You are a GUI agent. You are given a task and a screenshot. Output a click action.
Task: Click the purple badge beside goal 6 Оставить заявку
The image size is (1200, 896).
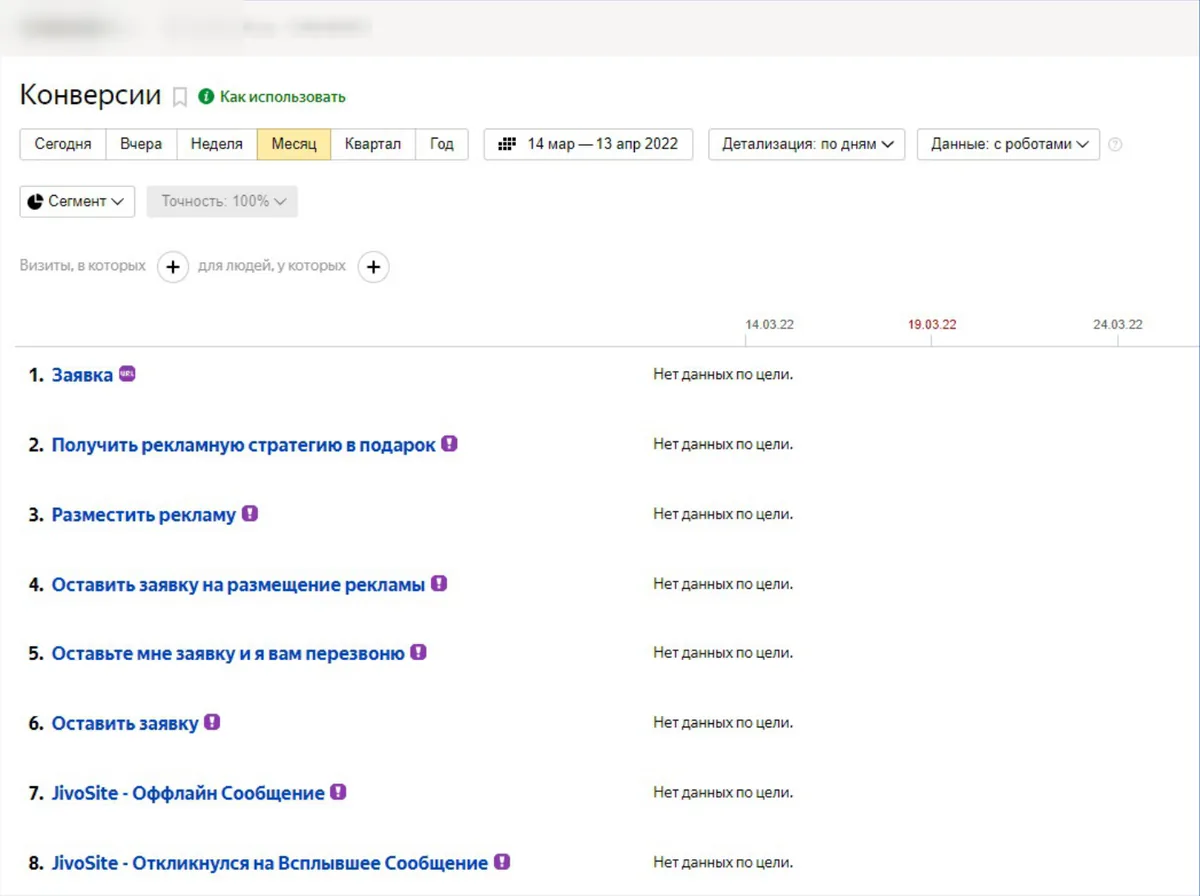pyautogui.click(x=212, y=722)
